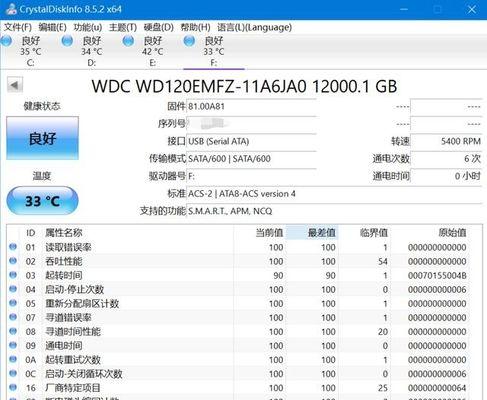Screen dimensions: 487x400
Task: Click the interface field USB (Serial ATA)
Action: click(x=251, y=141)
